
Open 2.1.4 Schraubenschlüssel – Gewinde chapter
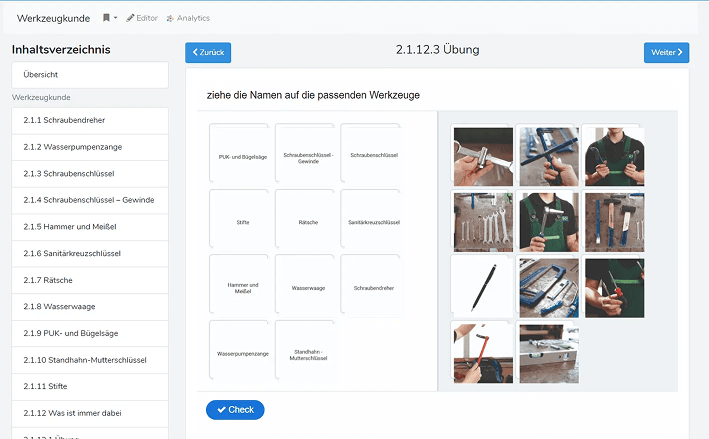[90, 200]
